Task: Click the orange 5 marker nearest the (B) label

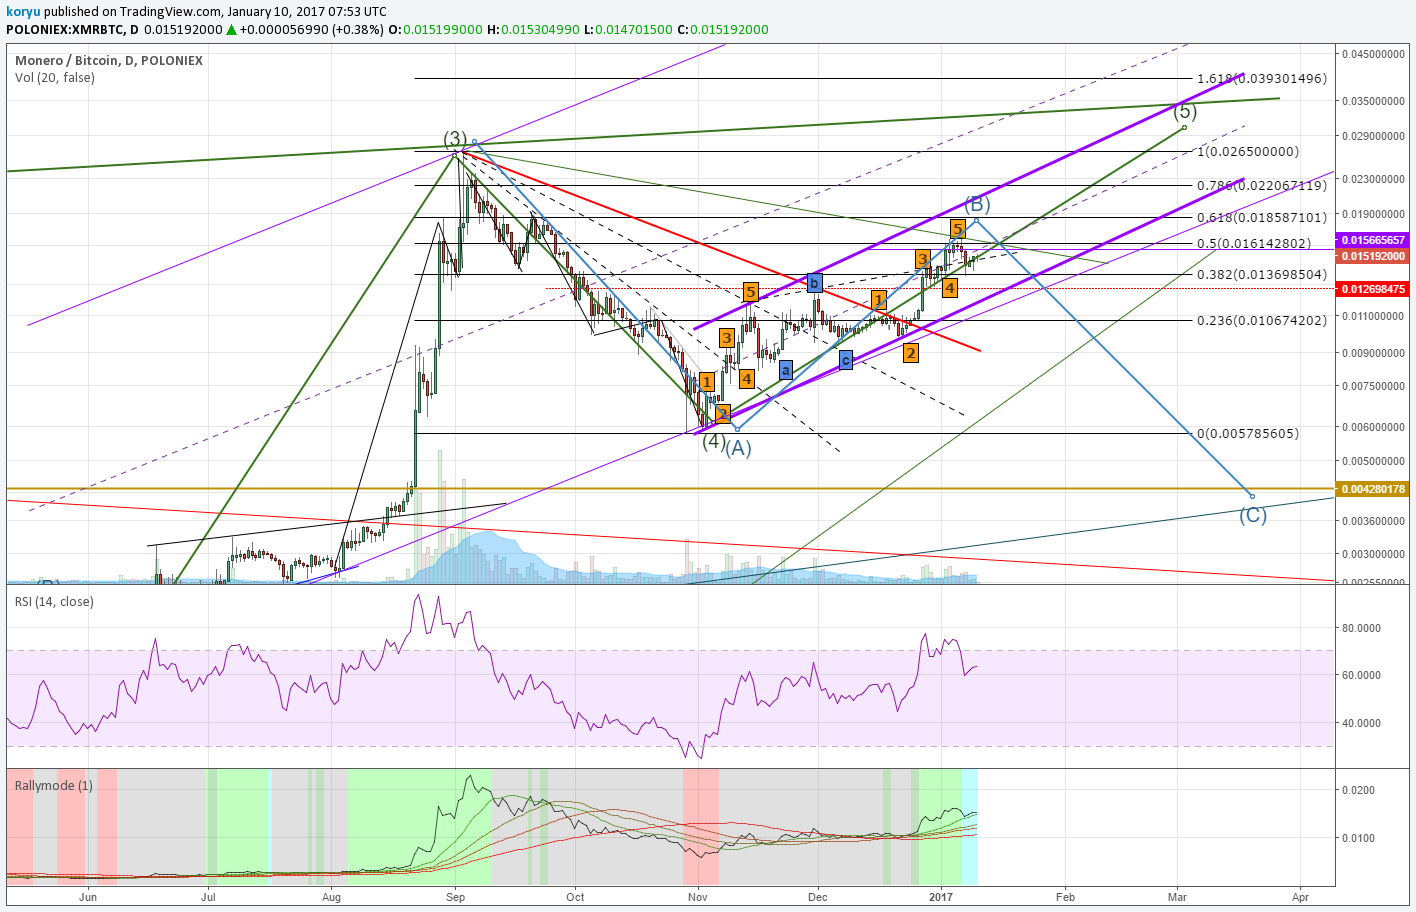Action: (x=958, y=228)
